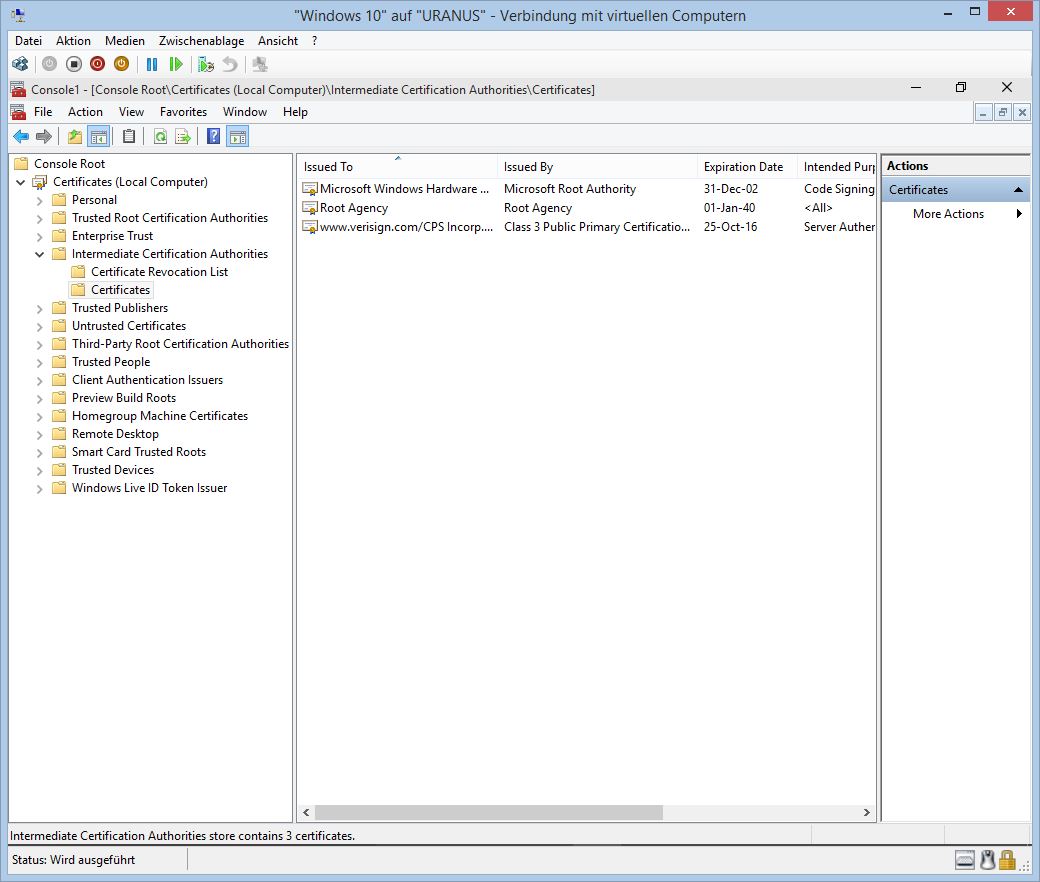Expand the More Actions submenu arrow

pyautogui.click(x=1019, y=214)
